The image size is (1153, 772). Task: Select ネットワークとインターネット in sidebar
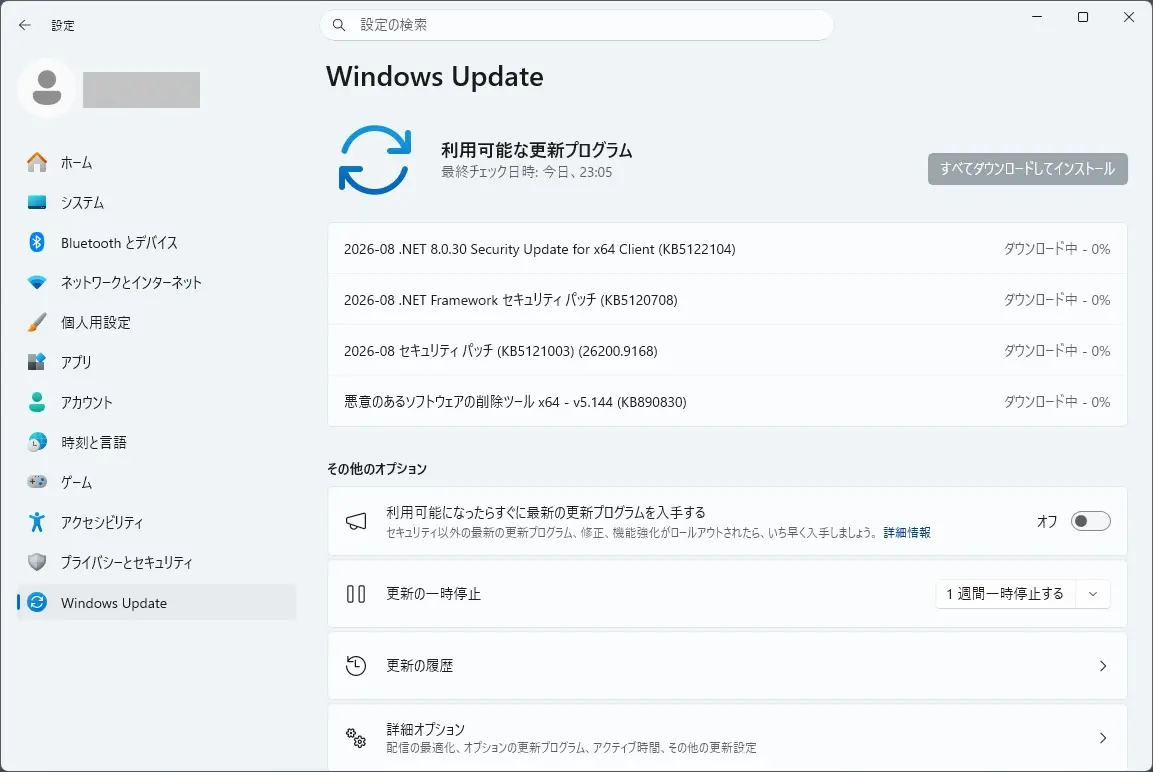tap(156, 282)
